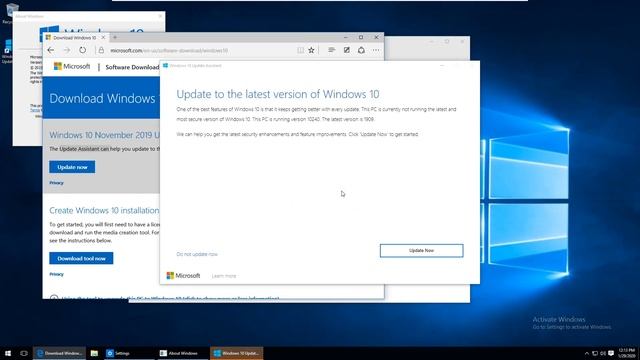
Task: Click the volume icon in system tray
Action: click(x=603, y=353)
